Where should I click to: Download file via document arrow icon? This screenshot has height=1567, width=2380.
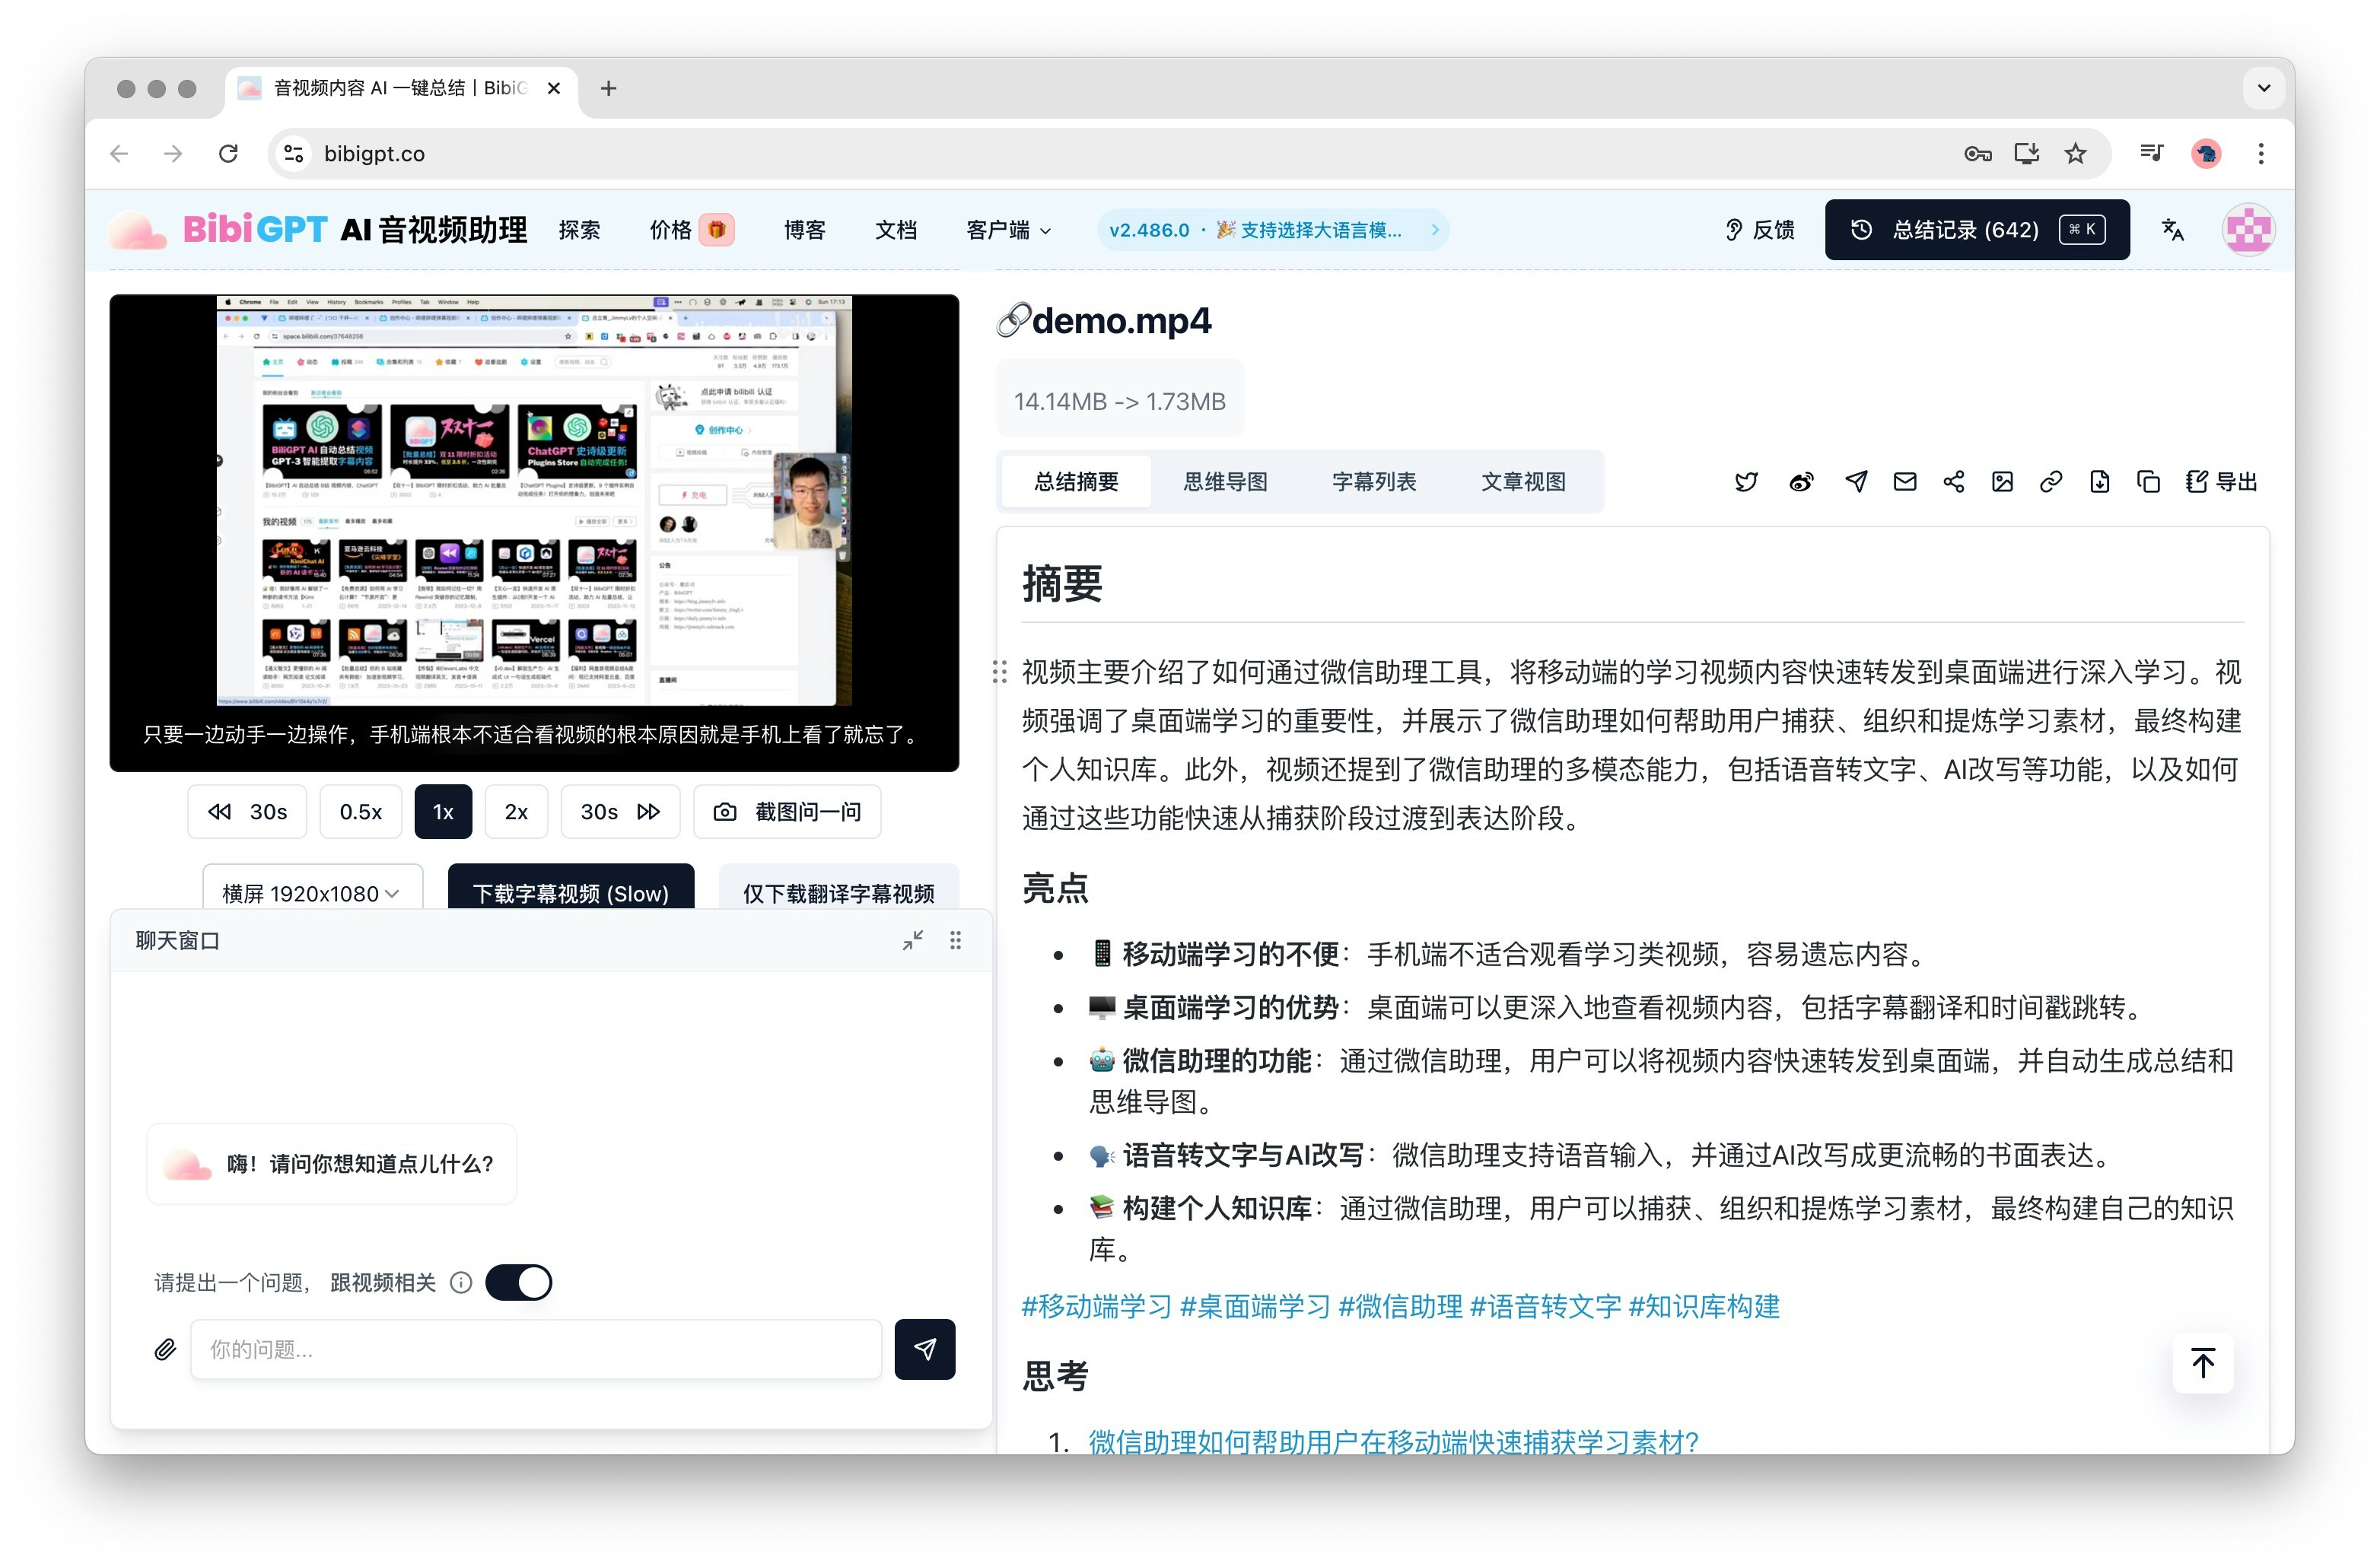2099,483
